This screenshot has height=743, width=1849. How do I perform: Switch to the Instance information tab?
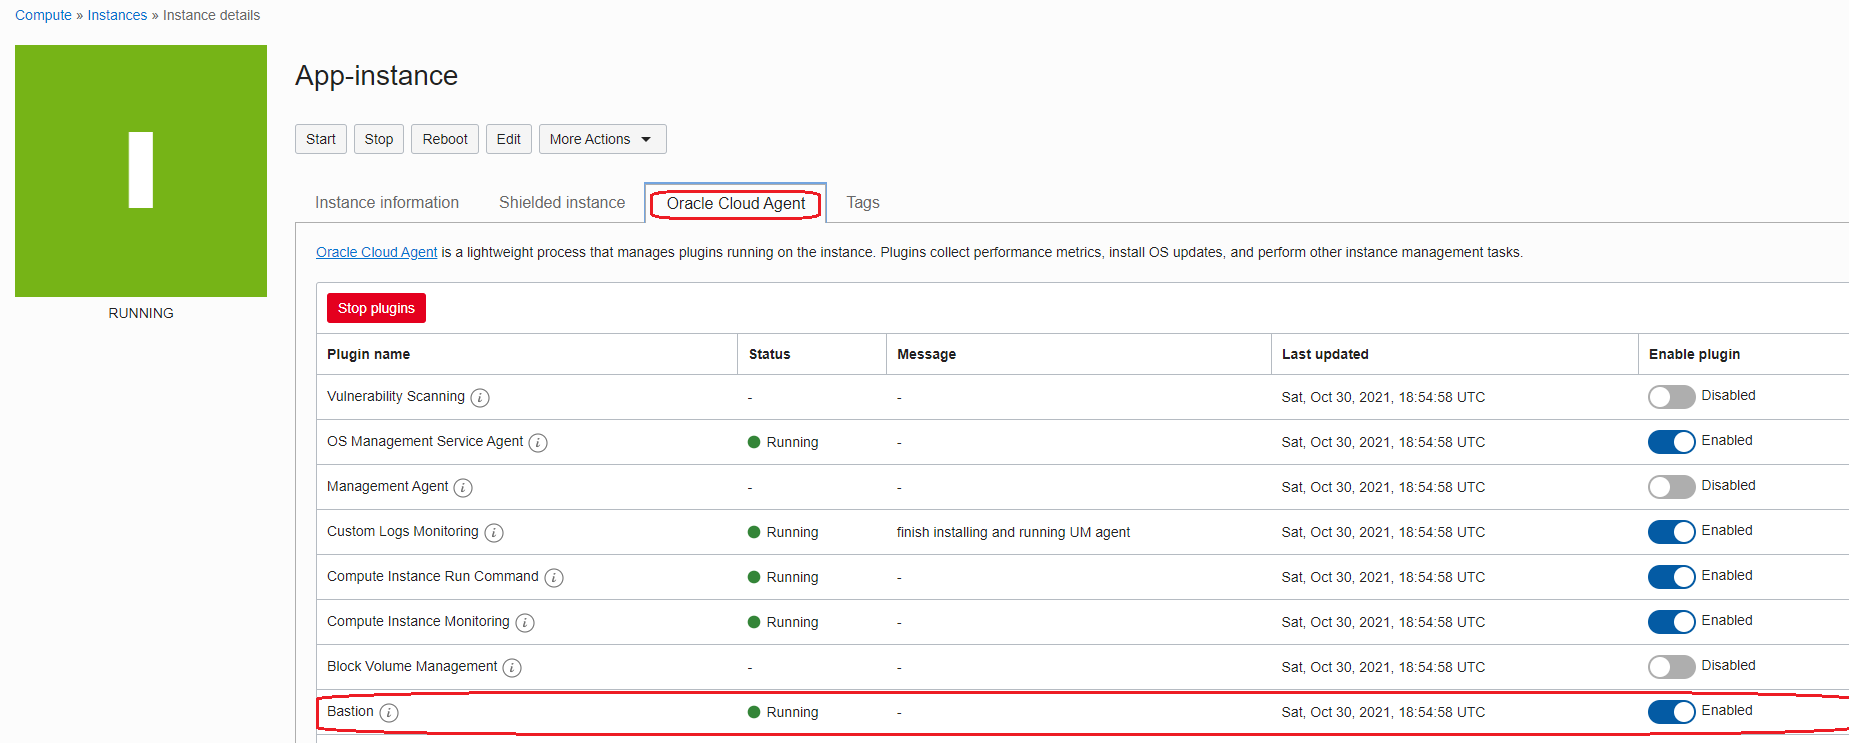(x=387, y=203)
